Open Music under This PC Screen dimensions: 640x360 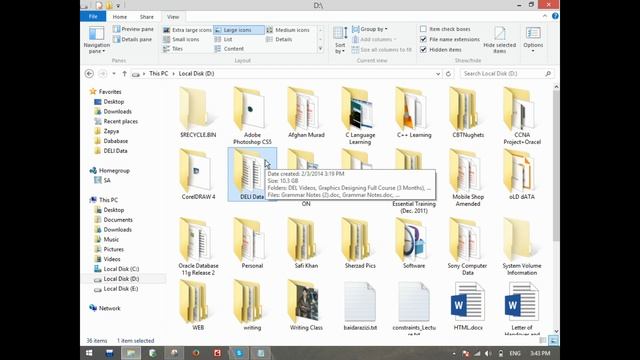point(111,239)
